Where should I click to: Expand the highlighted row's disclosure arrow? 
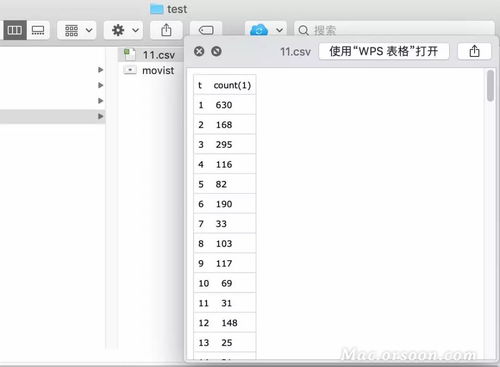point(100,116)
